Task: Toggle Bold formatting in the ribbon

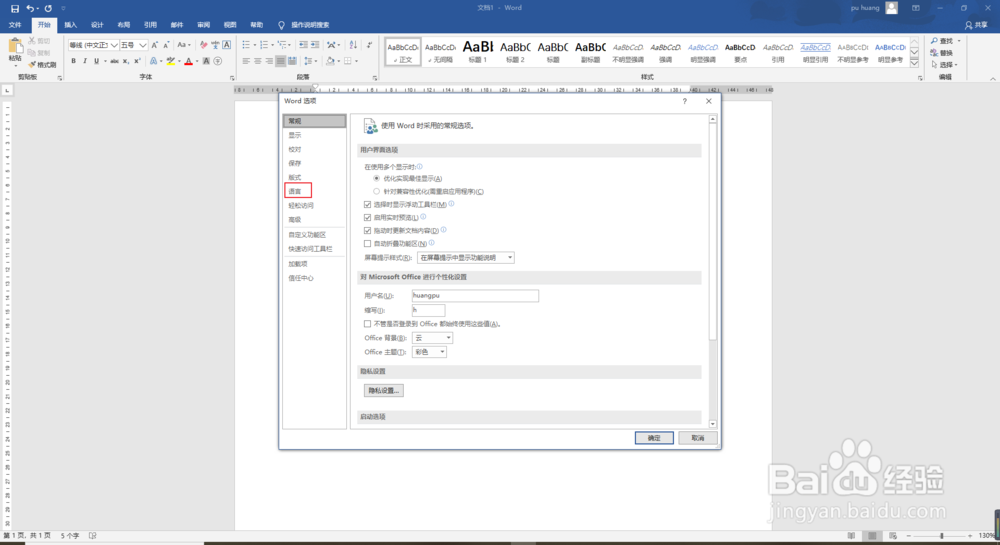Action: pos(73,61)
